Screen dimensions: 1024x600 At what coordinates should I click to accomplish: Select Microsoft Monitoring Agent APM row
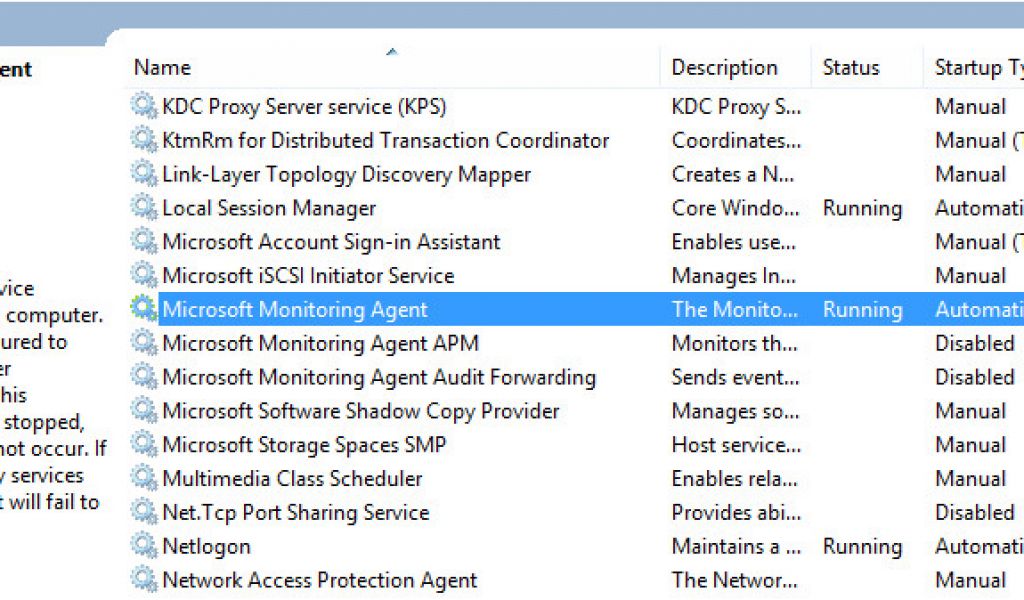pyautogui.click(x=320, y=343)
